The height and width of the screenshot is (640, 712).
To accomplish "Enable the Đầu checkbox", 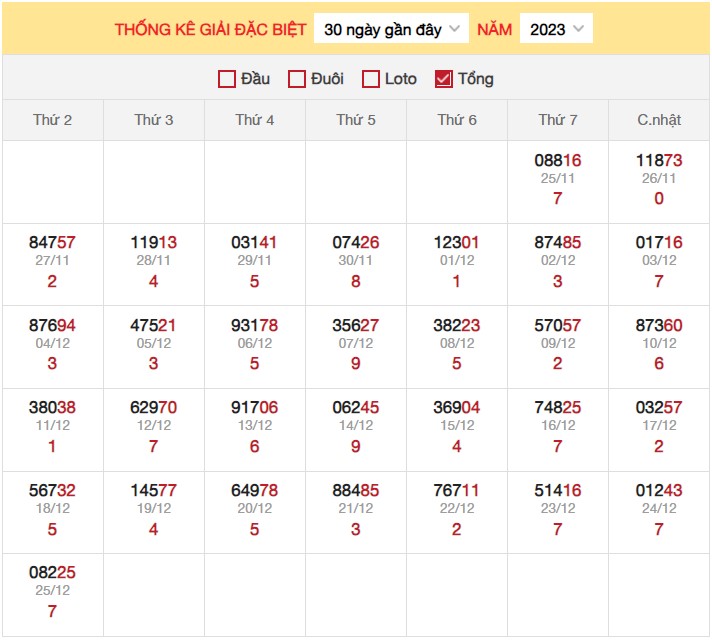I will [227, 79].
